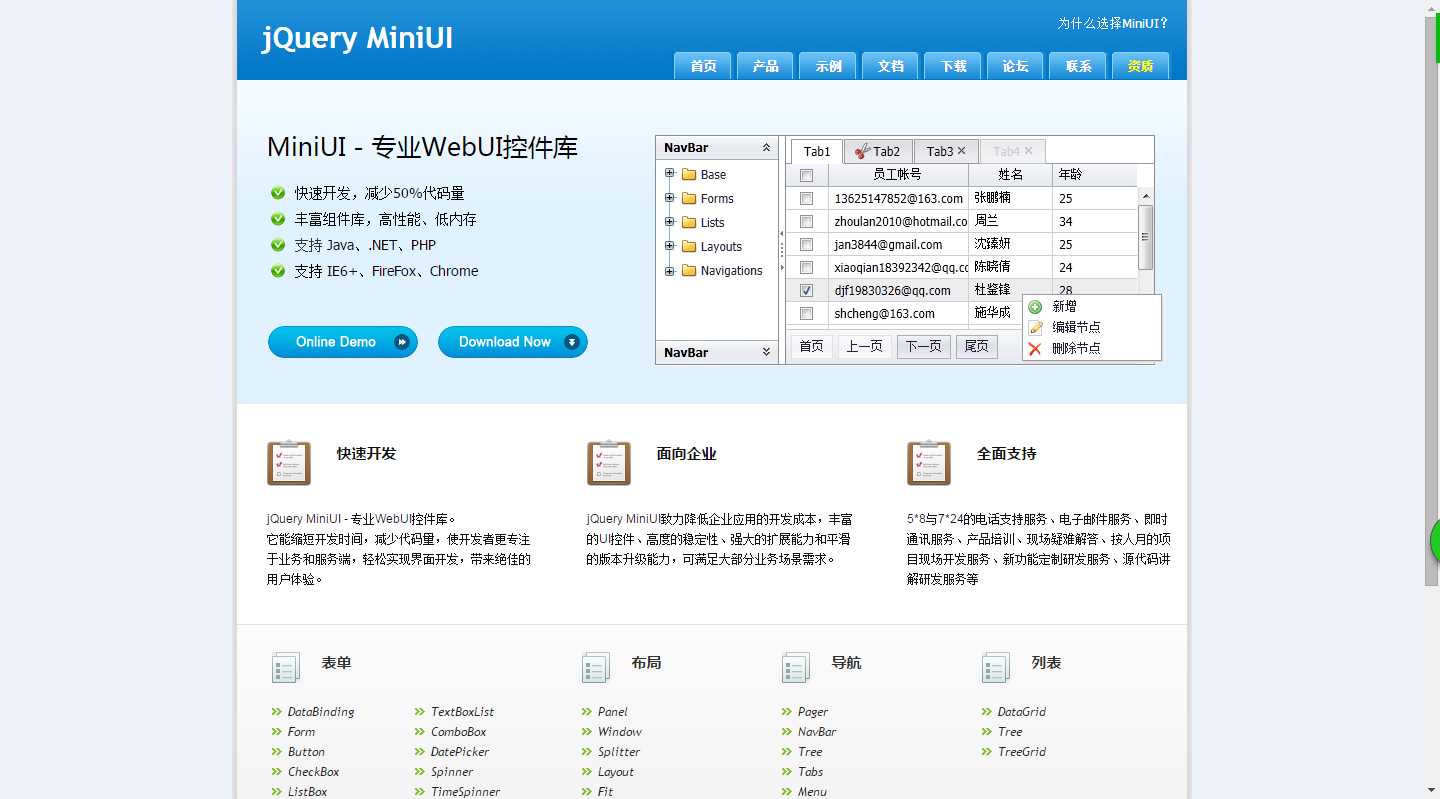Open the 联系 navigation tab
Viewport: 1440px width, 799px height.
pos(1078,65)
